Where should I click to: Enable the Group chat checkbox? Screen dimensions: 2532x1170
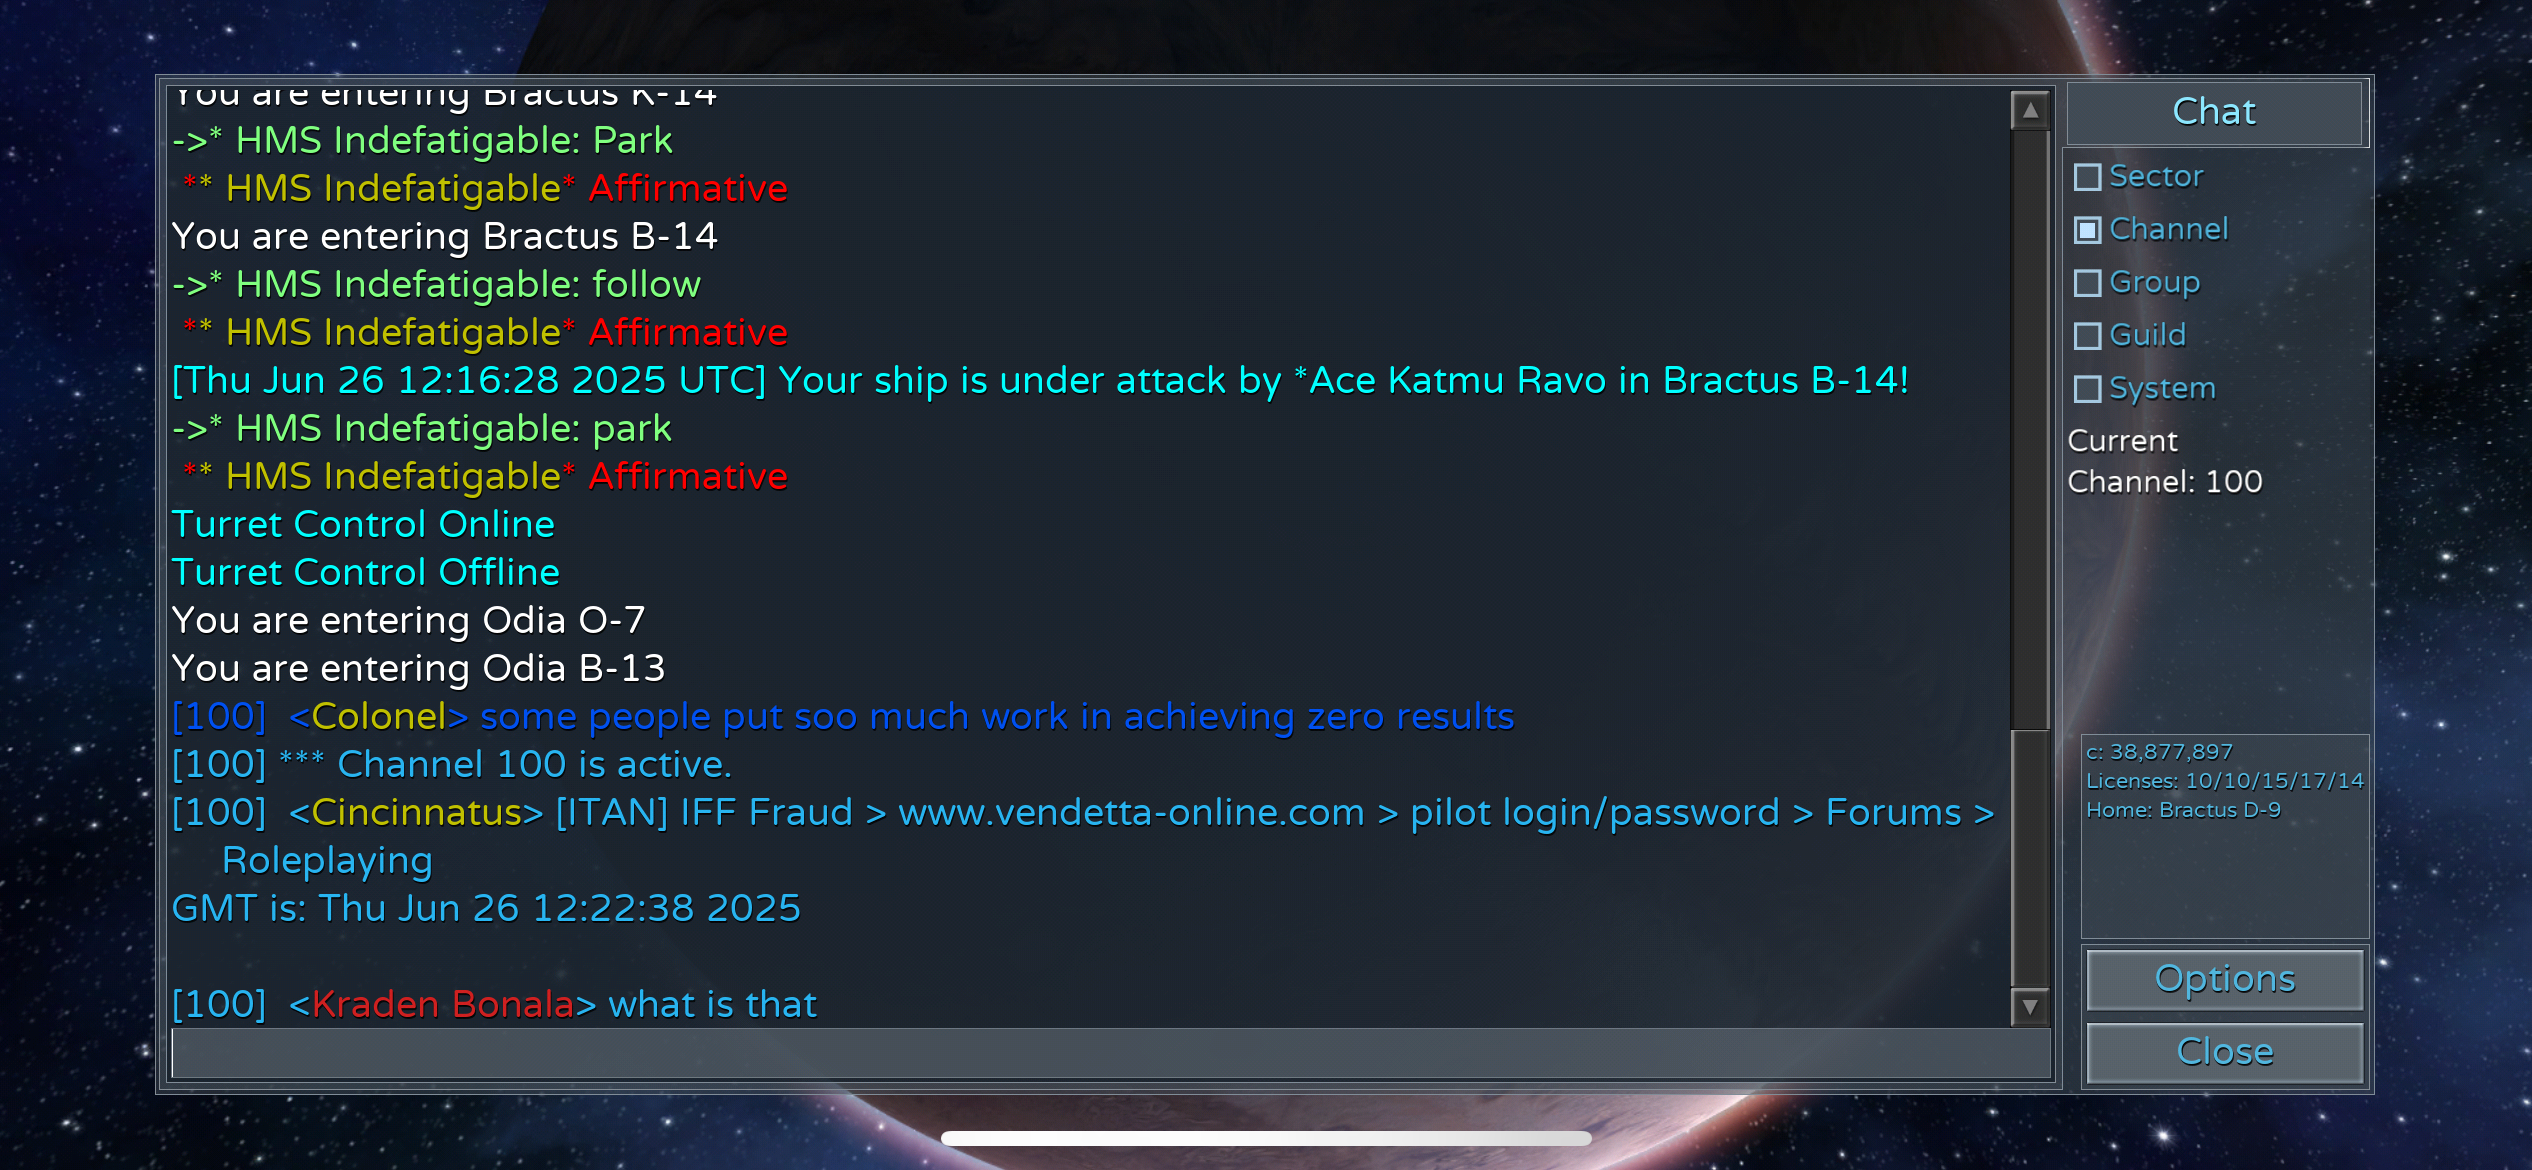click(x=2087, y=283)
